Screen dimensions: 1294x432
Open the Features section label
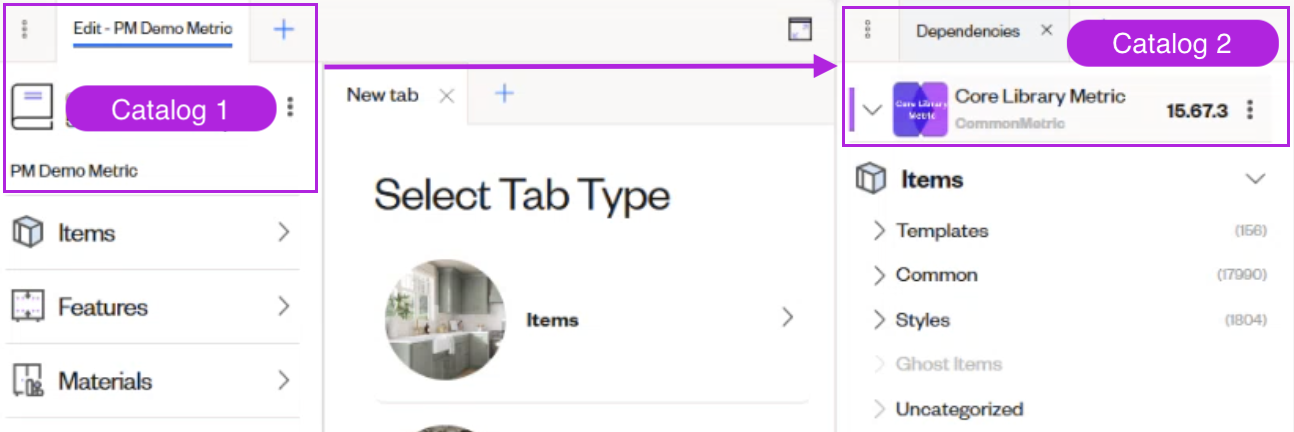point(103,307)
